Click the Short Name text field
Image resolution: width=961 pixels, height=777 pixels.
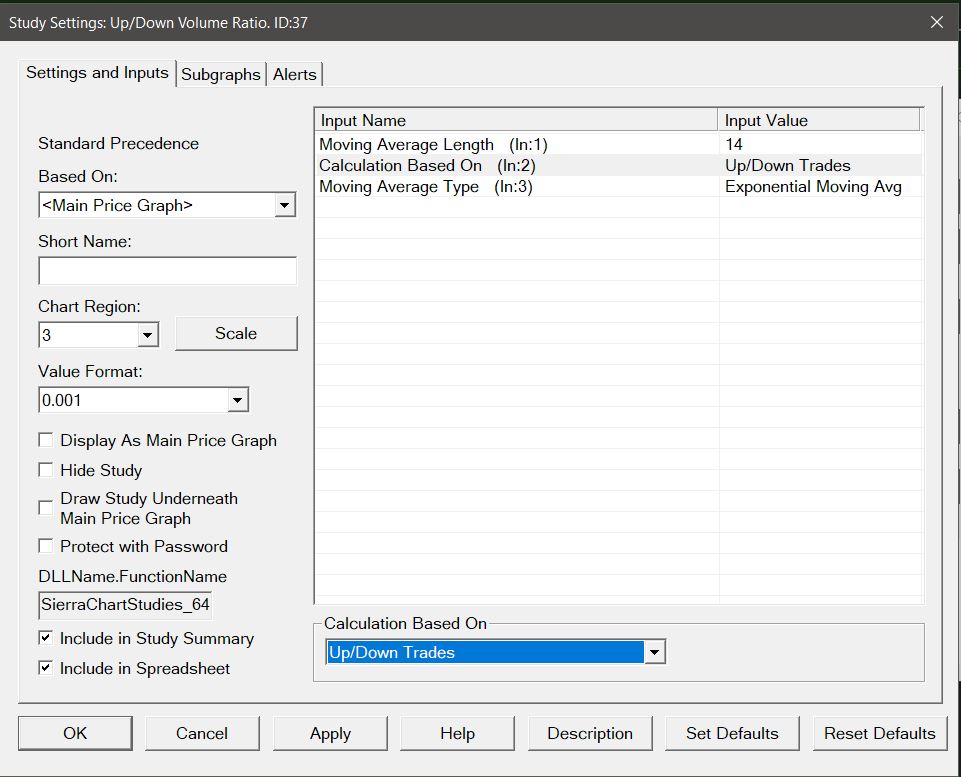point(167,271)
